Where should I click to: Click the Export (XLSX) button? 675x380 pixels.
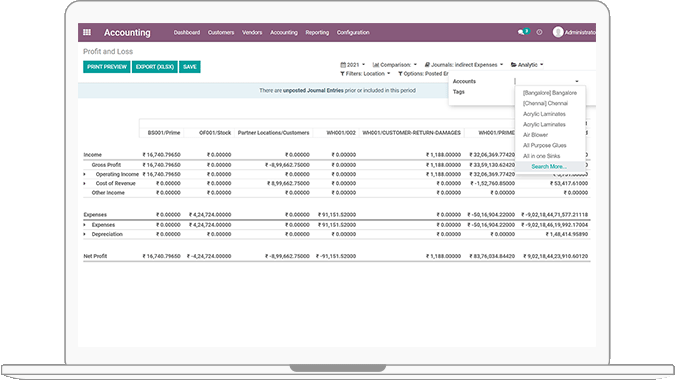(155, 67)
